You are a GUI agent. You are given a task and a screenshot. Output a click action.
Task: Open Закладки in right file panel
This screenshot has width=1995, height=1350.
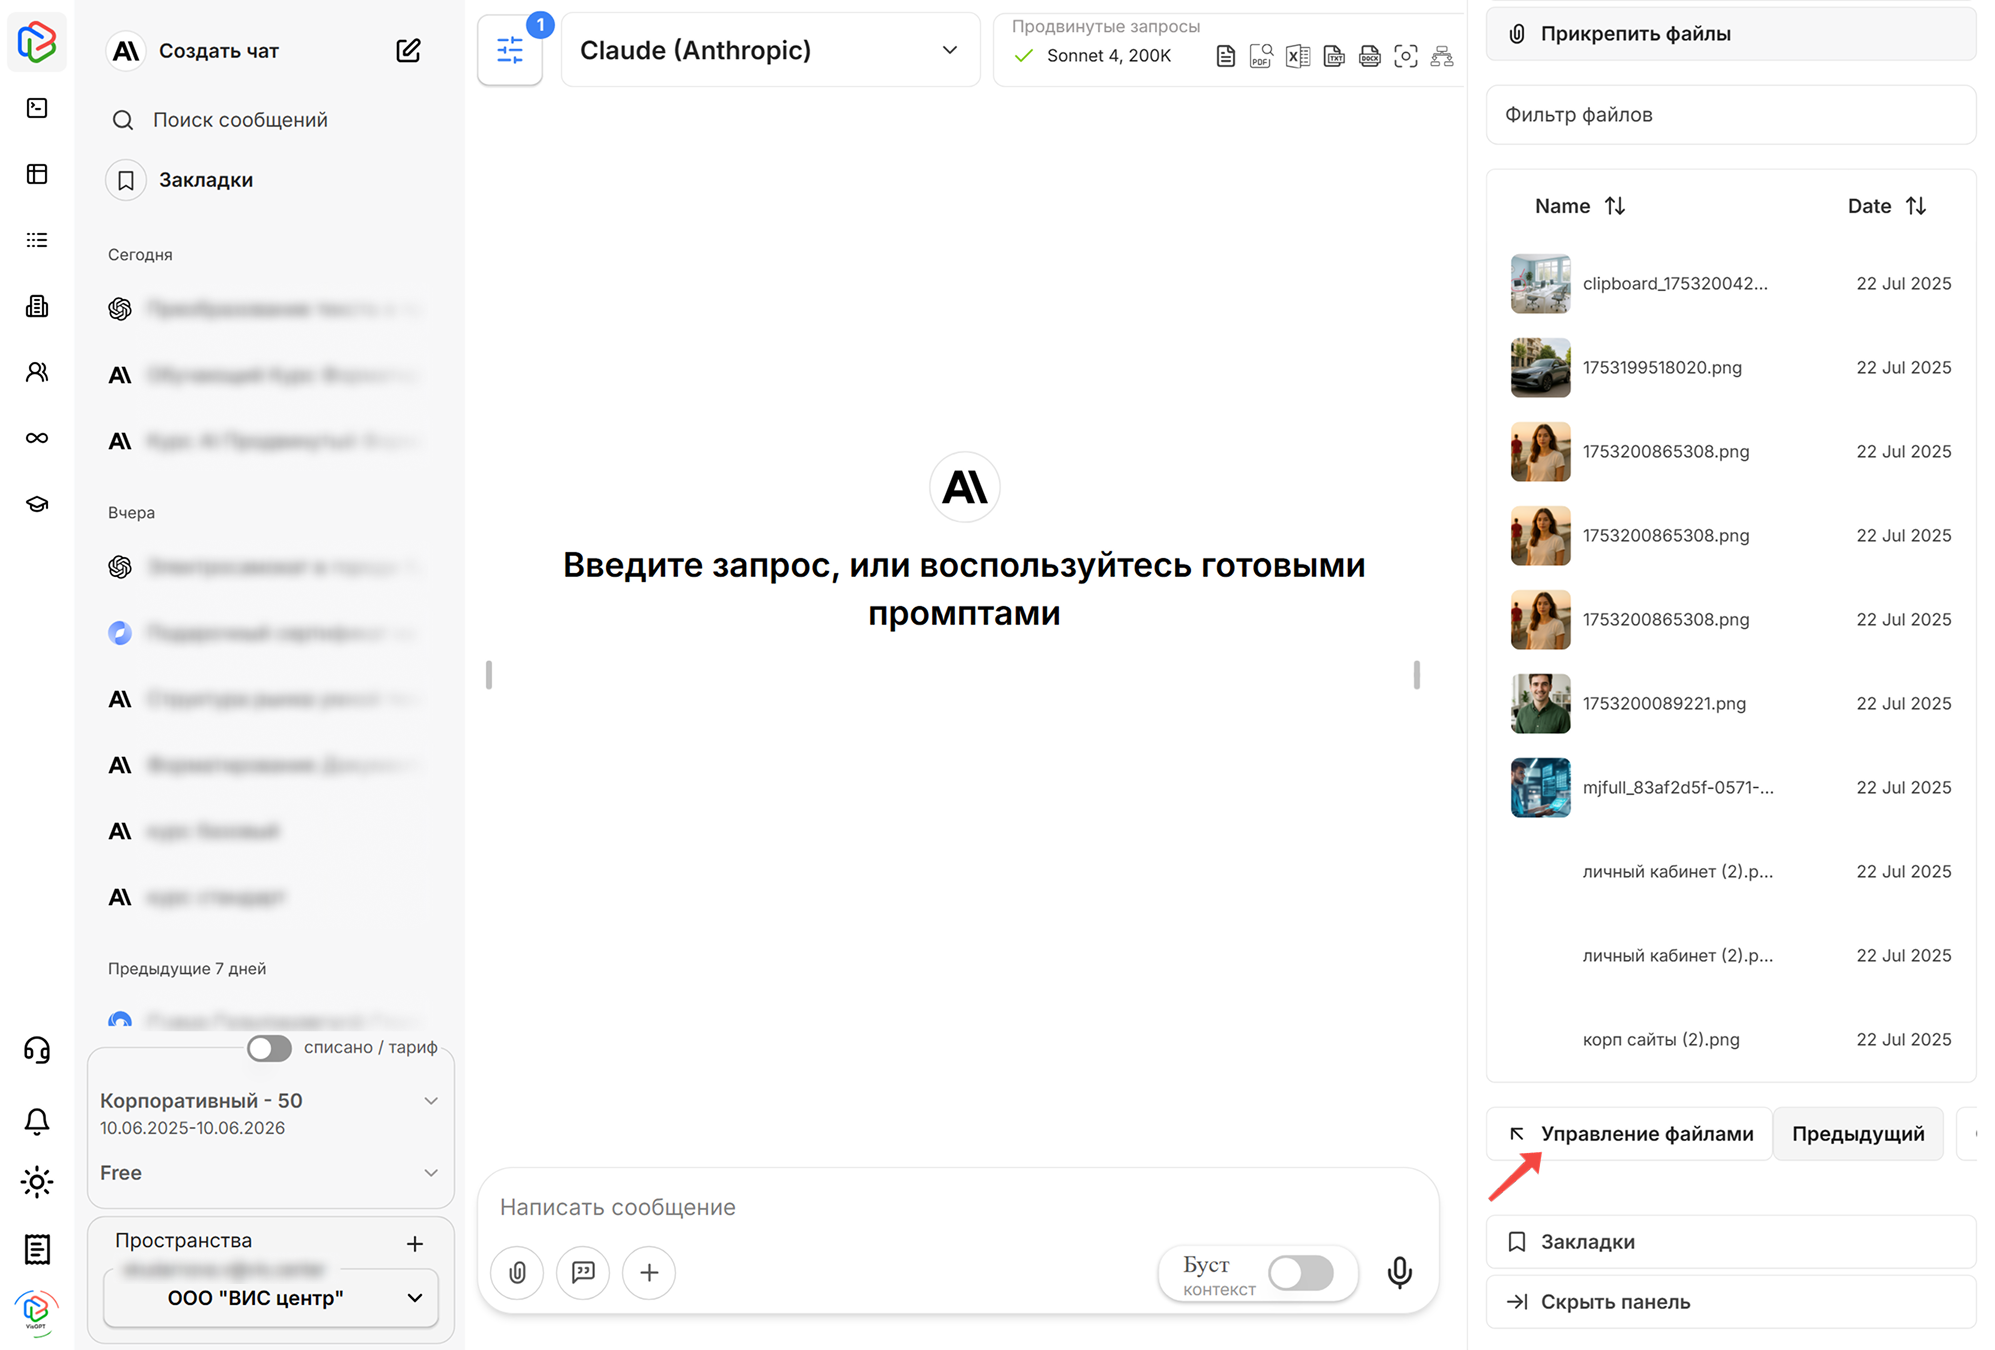pos(1730,1242)
